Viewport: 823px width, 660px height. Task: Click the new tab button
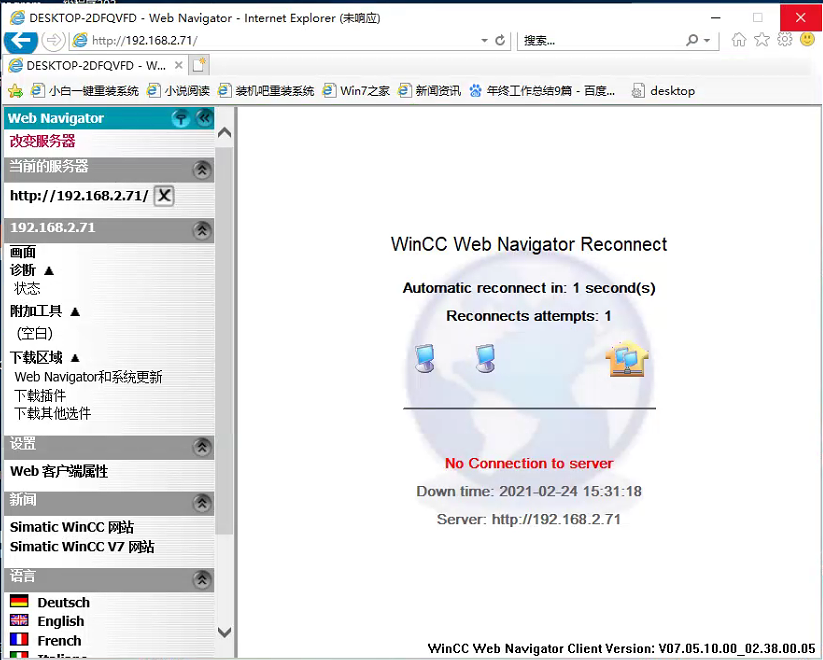coord(200,65)
